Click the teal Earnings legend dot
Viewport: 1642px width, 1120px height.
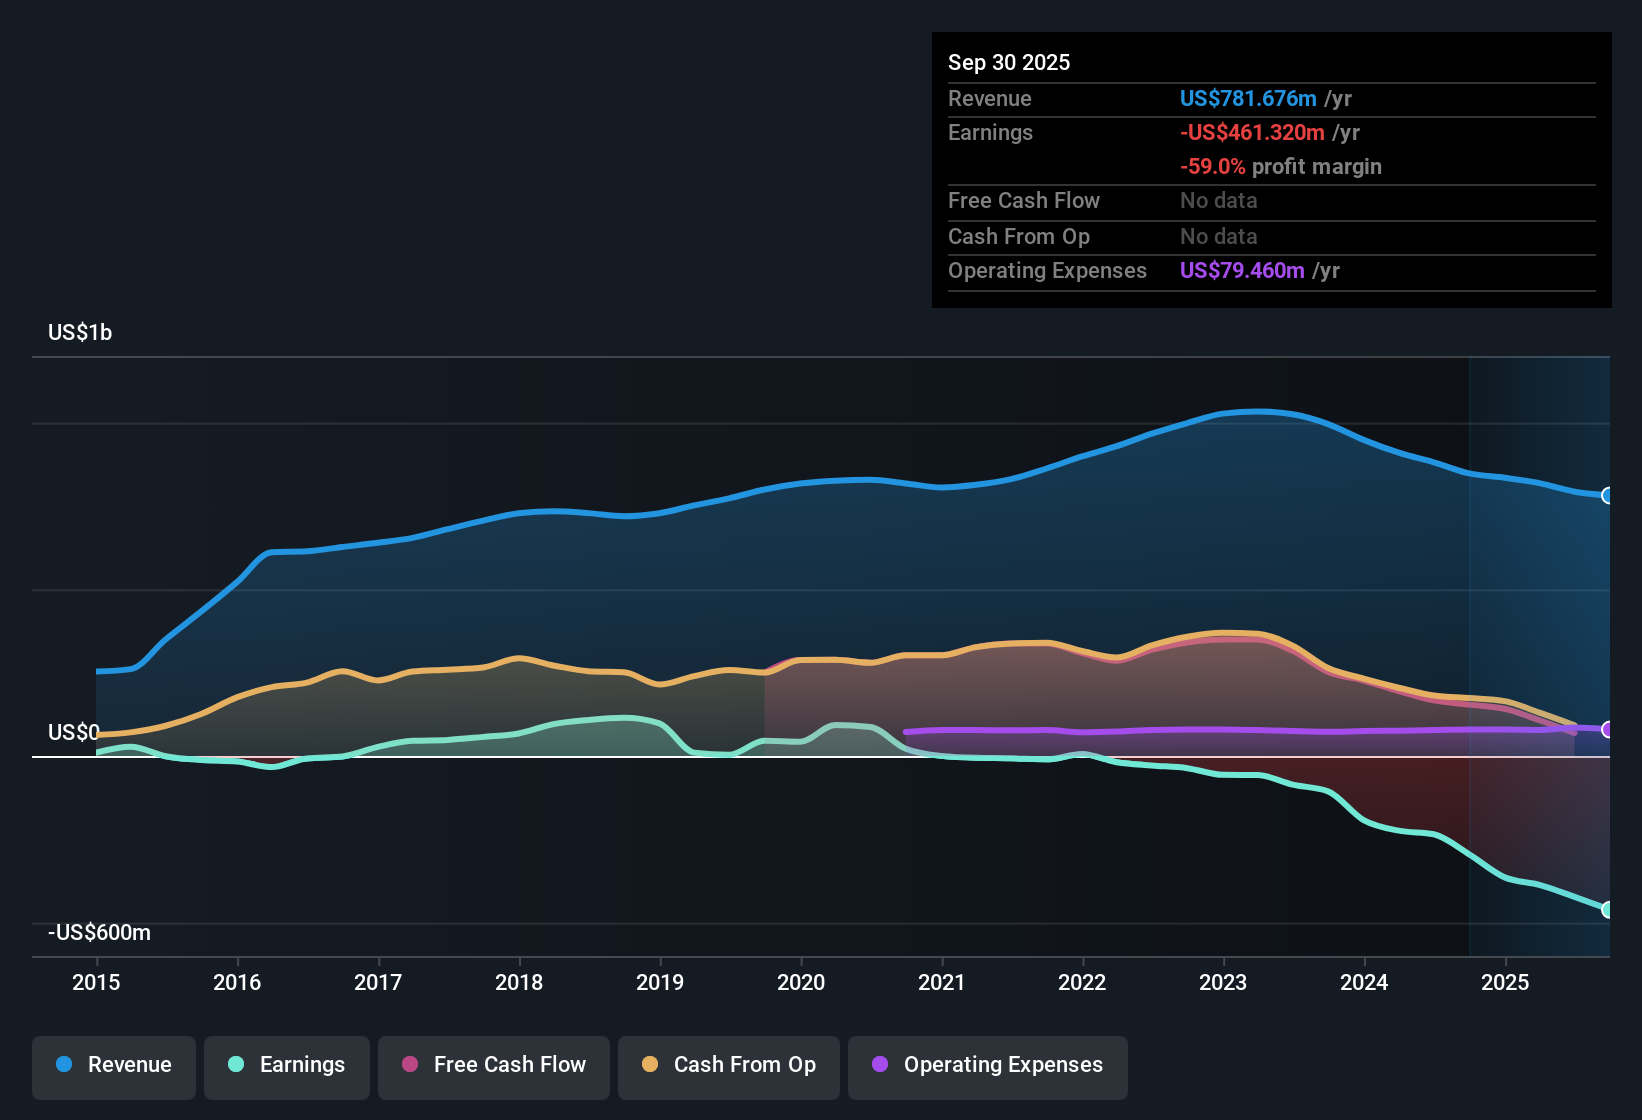click(236, 1064)
